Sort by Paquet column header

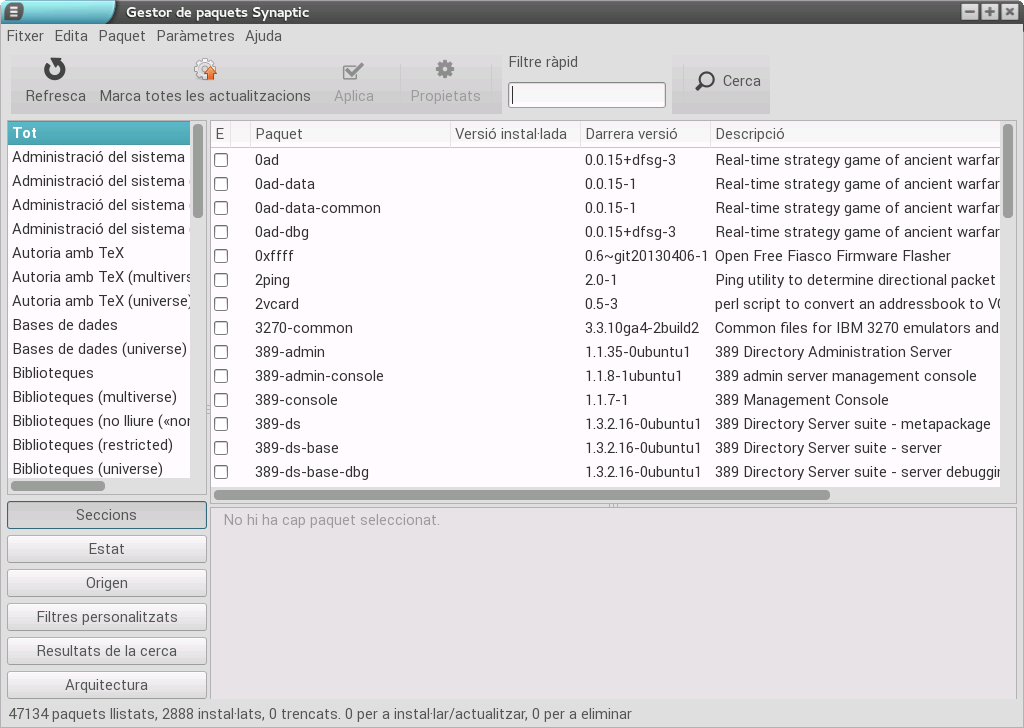click(x=349, y=134)
